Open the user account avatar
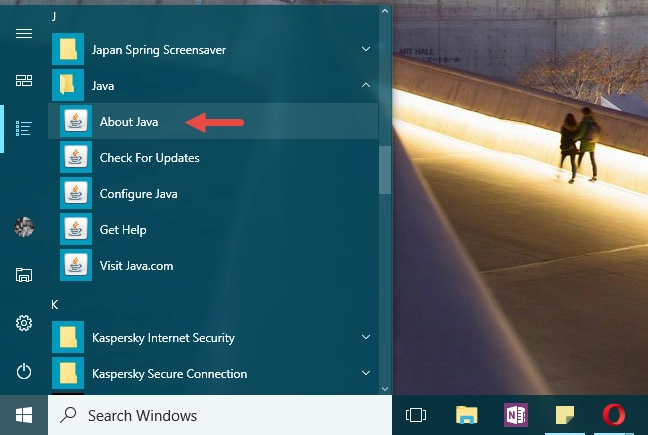Viewport: 648px width, 435px height. click(x=24, y=227)
